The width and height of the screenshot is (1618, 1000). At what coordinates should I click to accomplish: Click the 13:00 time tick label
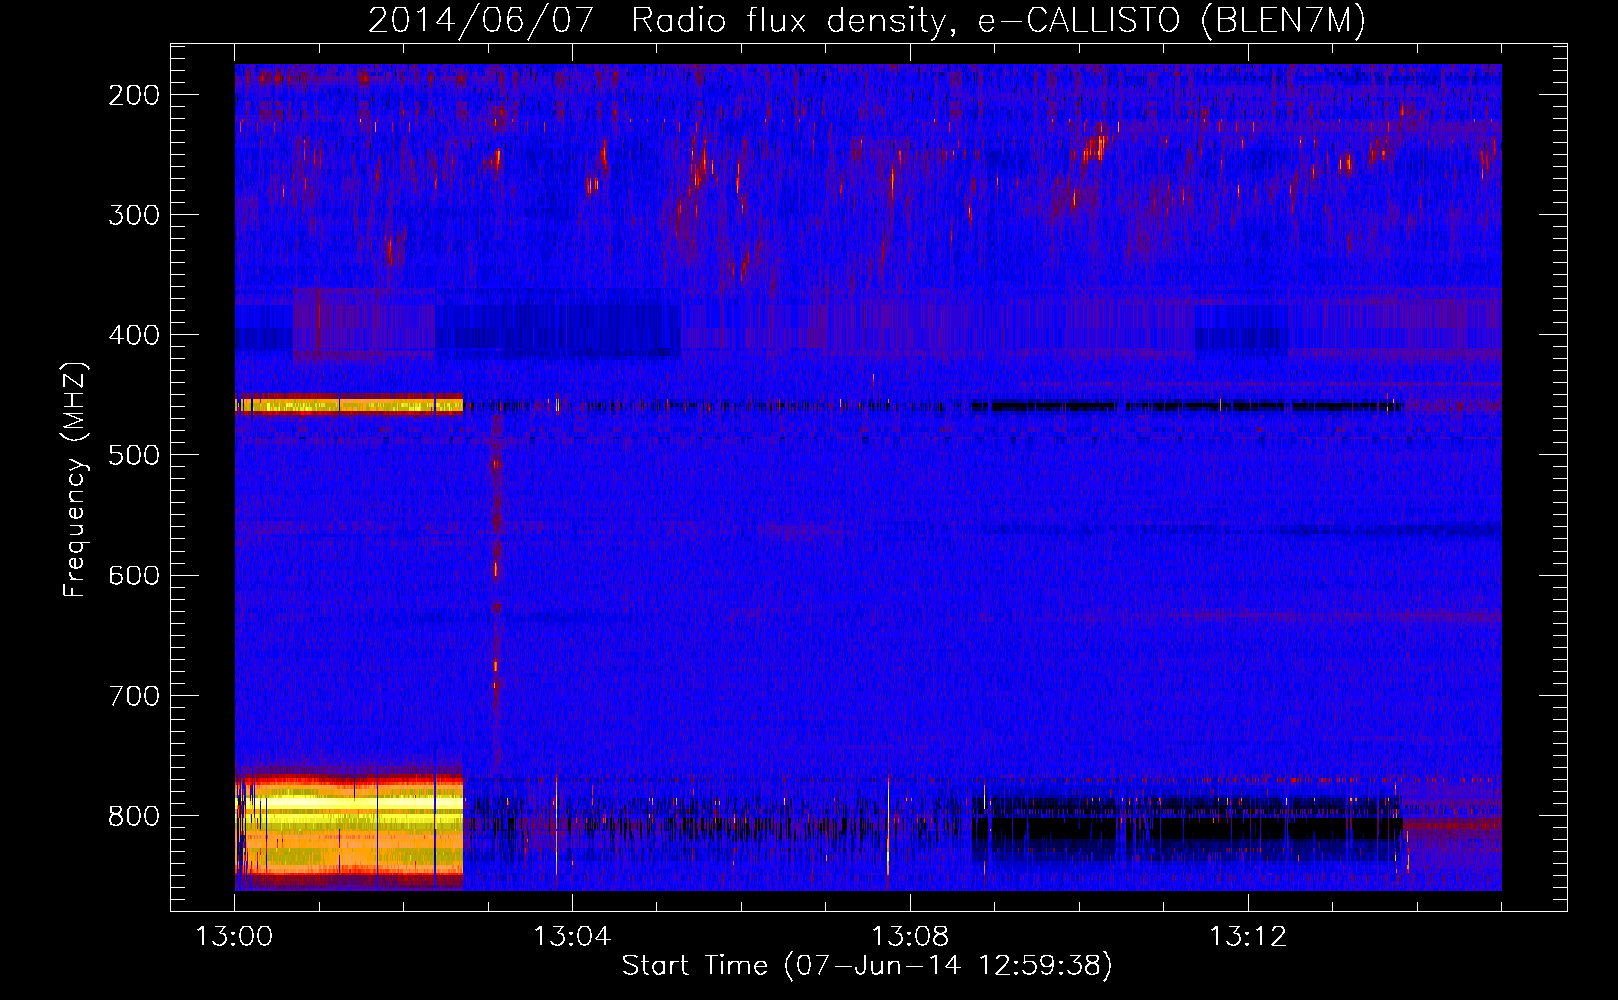click(234, 937)
